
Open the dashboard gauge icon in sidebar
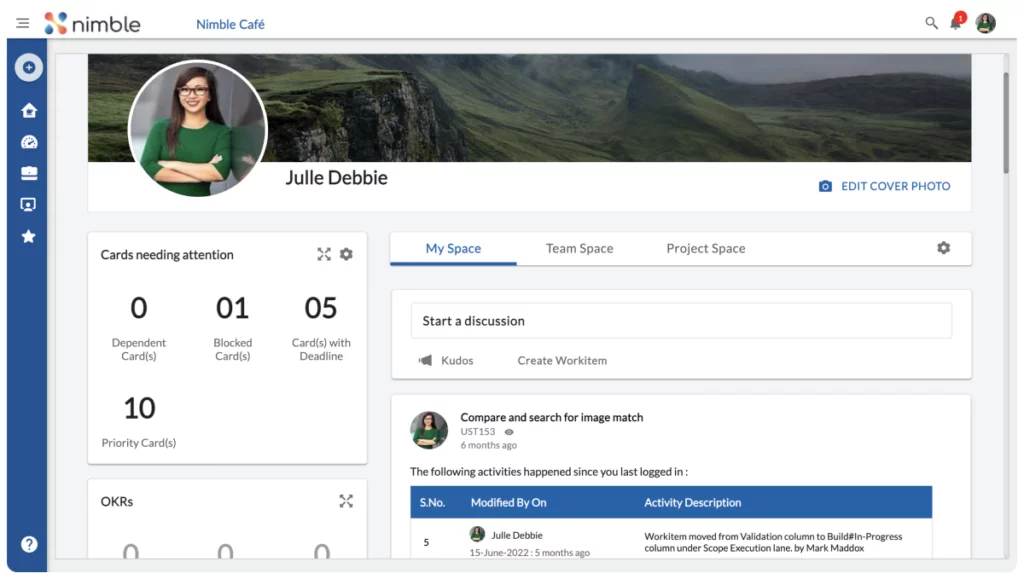(x=29, y=142)
